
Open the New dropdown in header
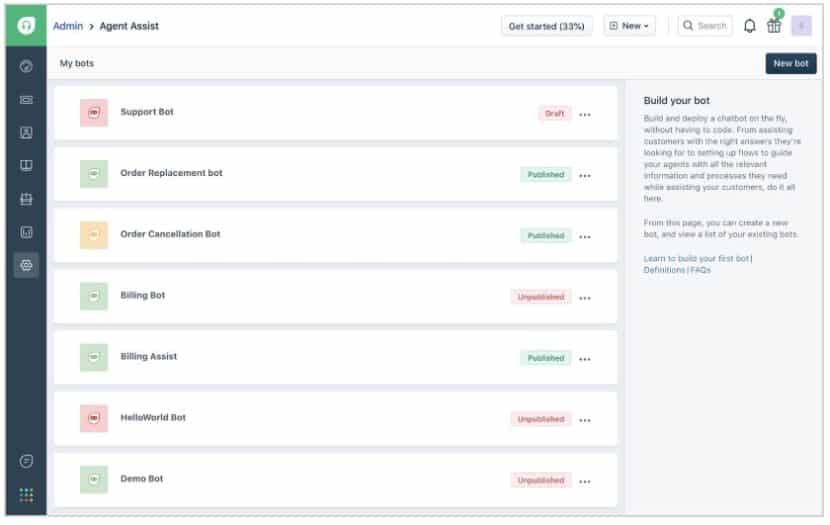point(629,26)
